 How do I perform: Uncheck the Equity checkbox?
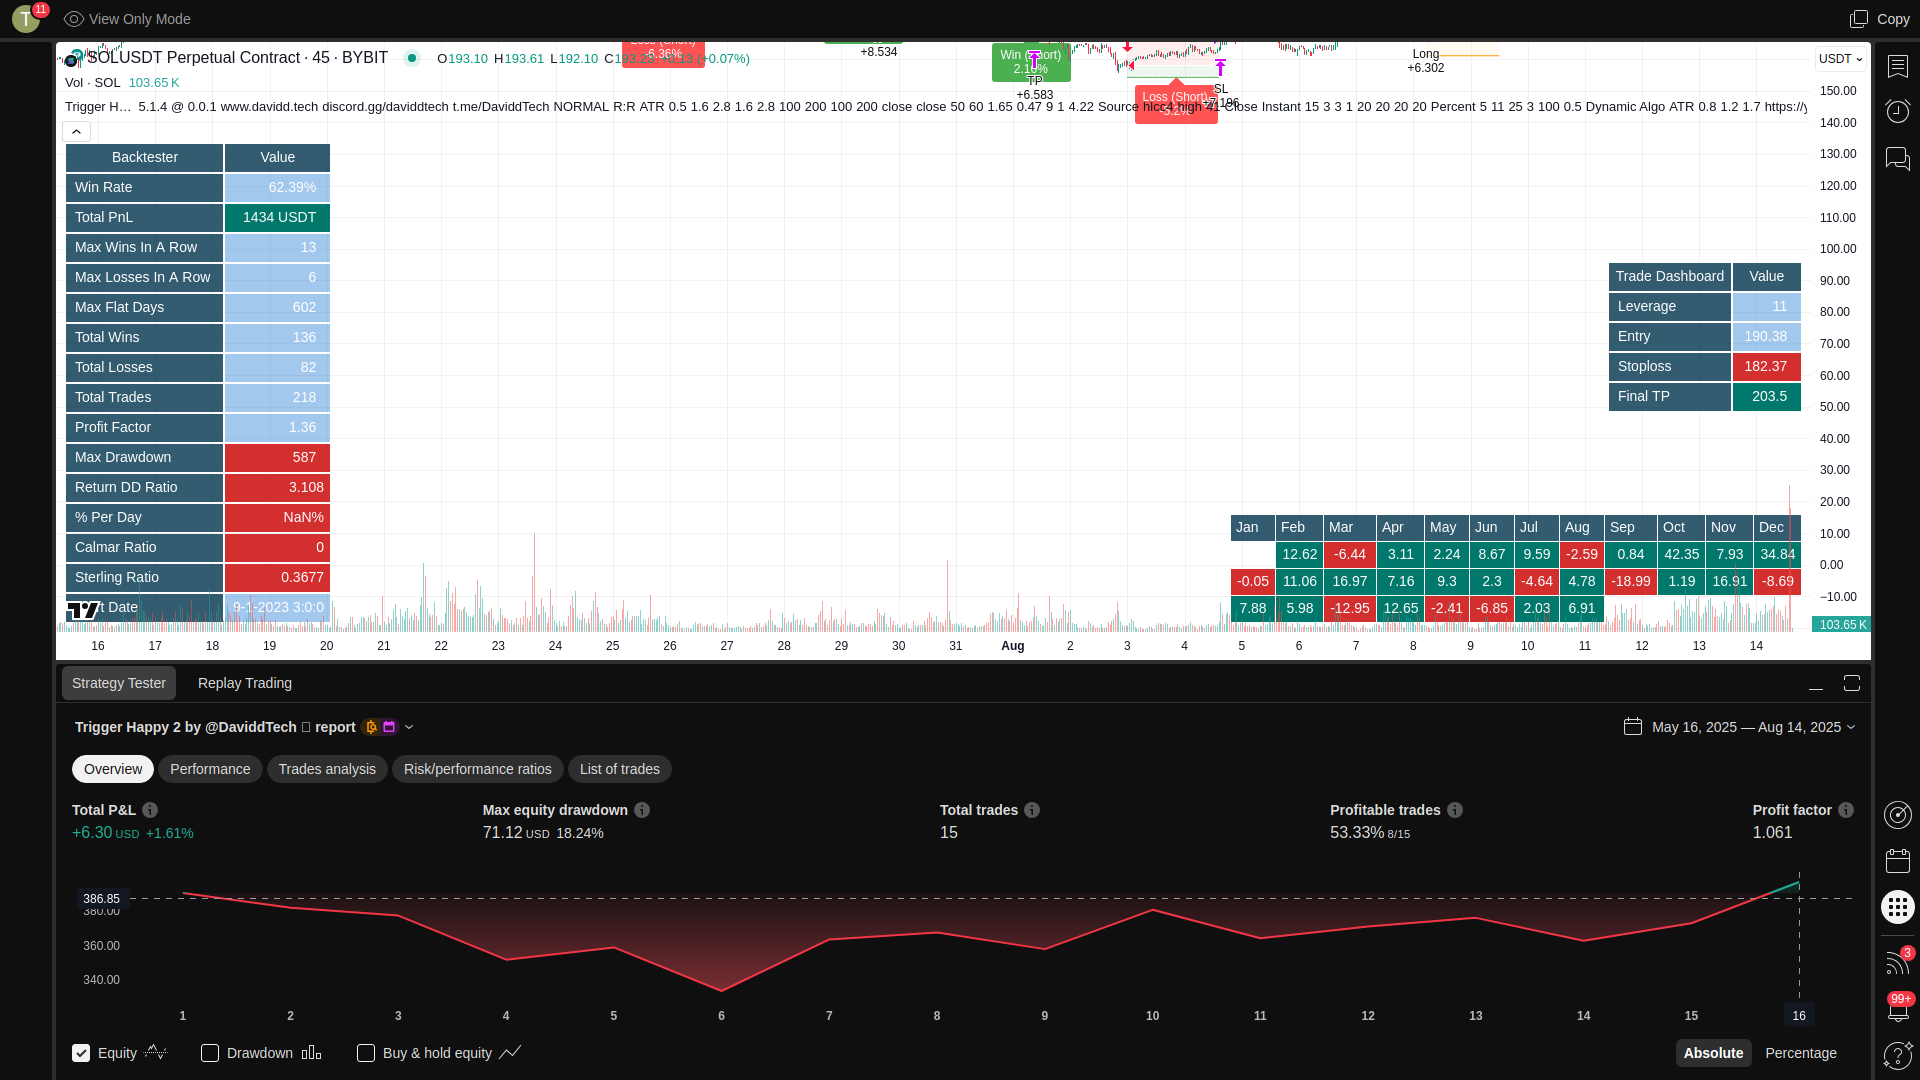(x=81, y=1053)
